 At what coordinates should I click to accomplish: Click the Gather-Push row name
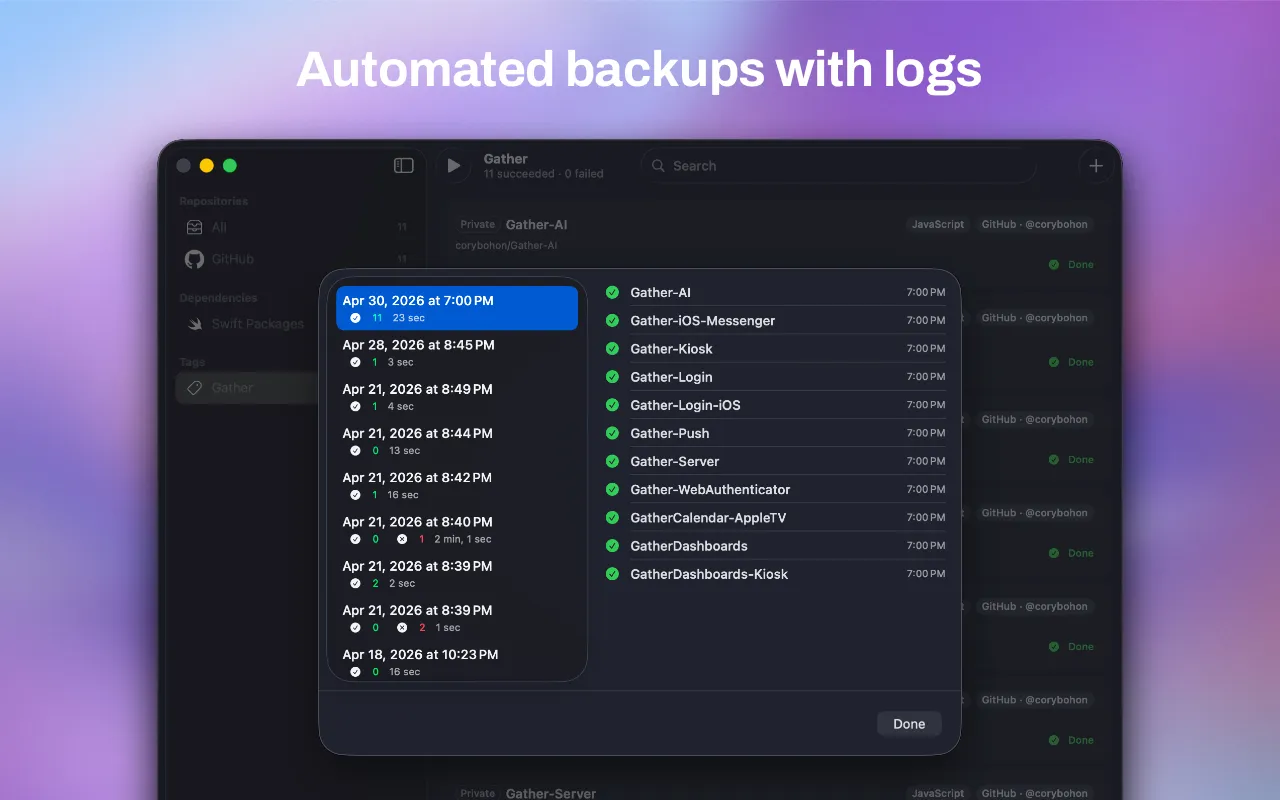tap(670, 433)
